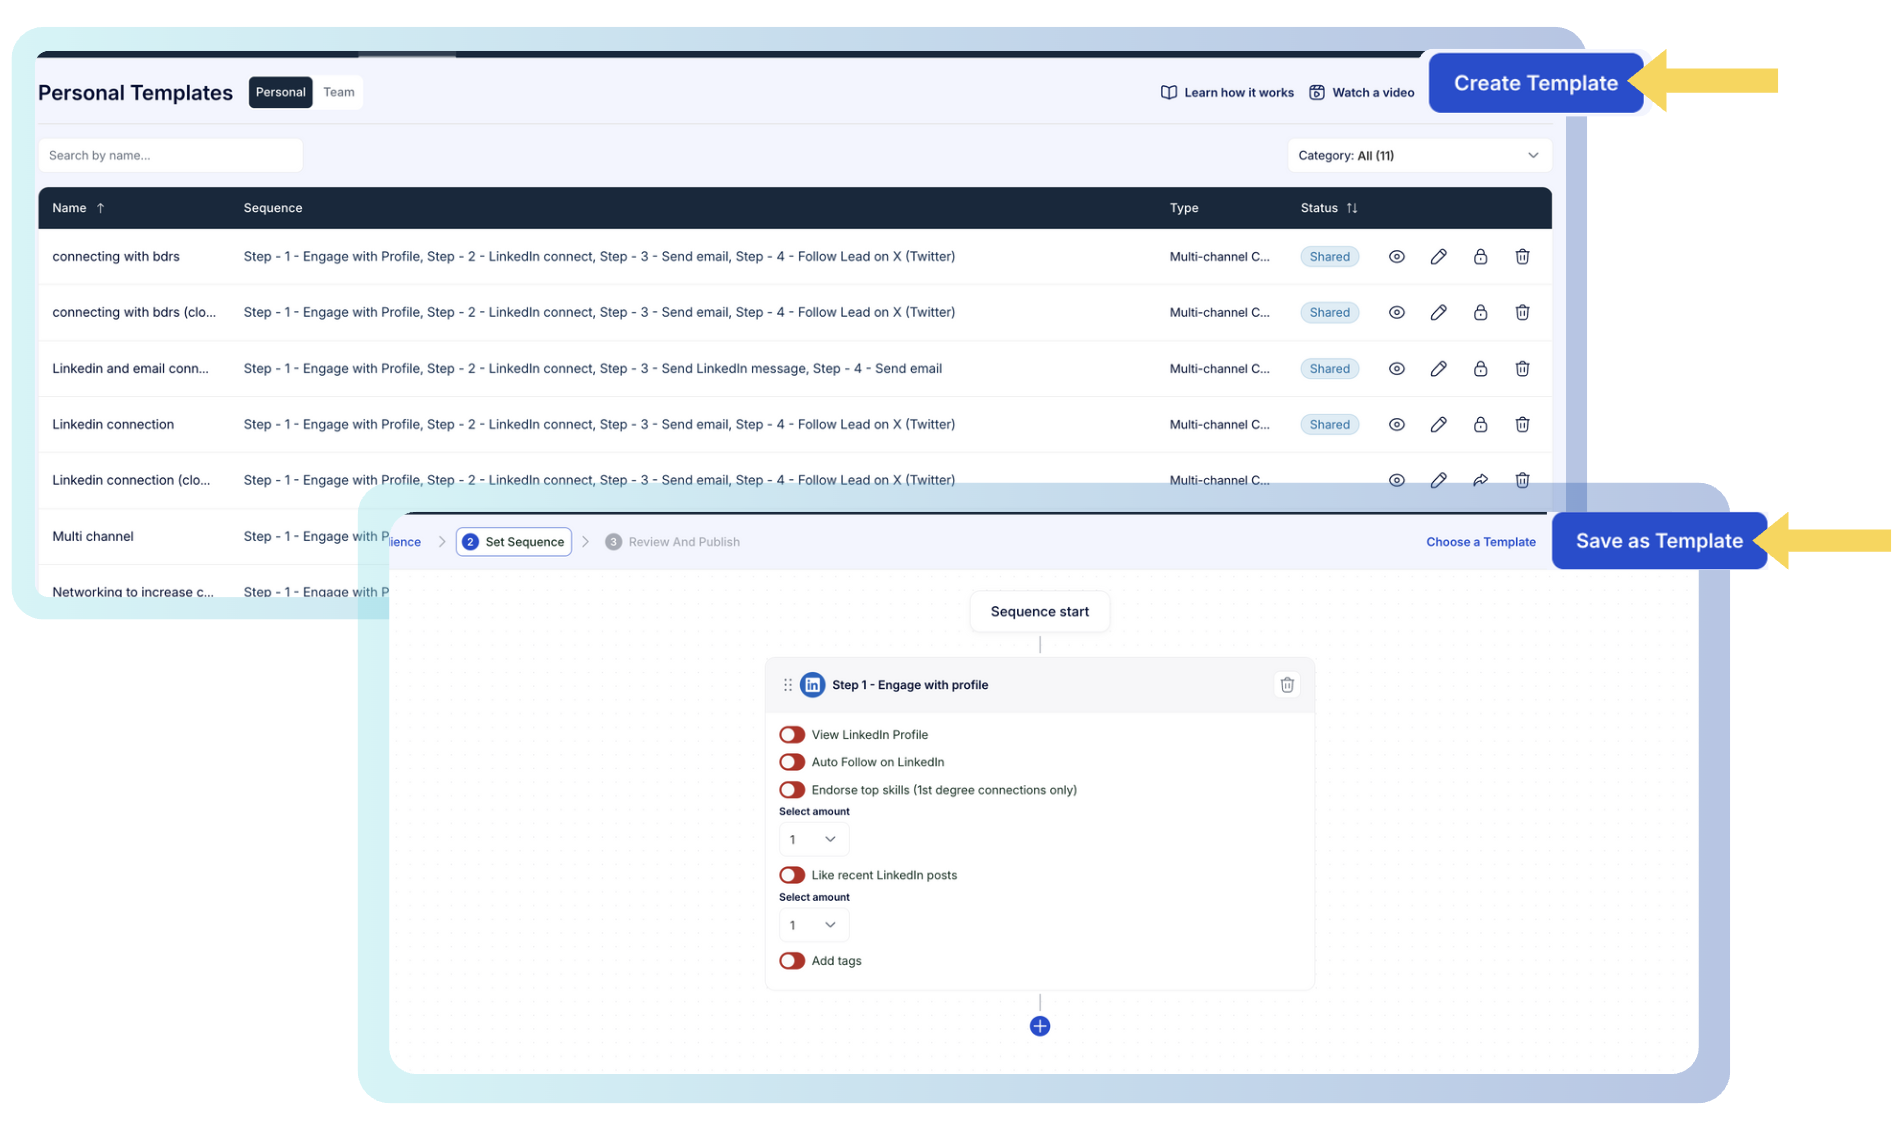
Task: Delete 'connecting with bdrs (clo...' template
Action: click(x=1522, y=313)
